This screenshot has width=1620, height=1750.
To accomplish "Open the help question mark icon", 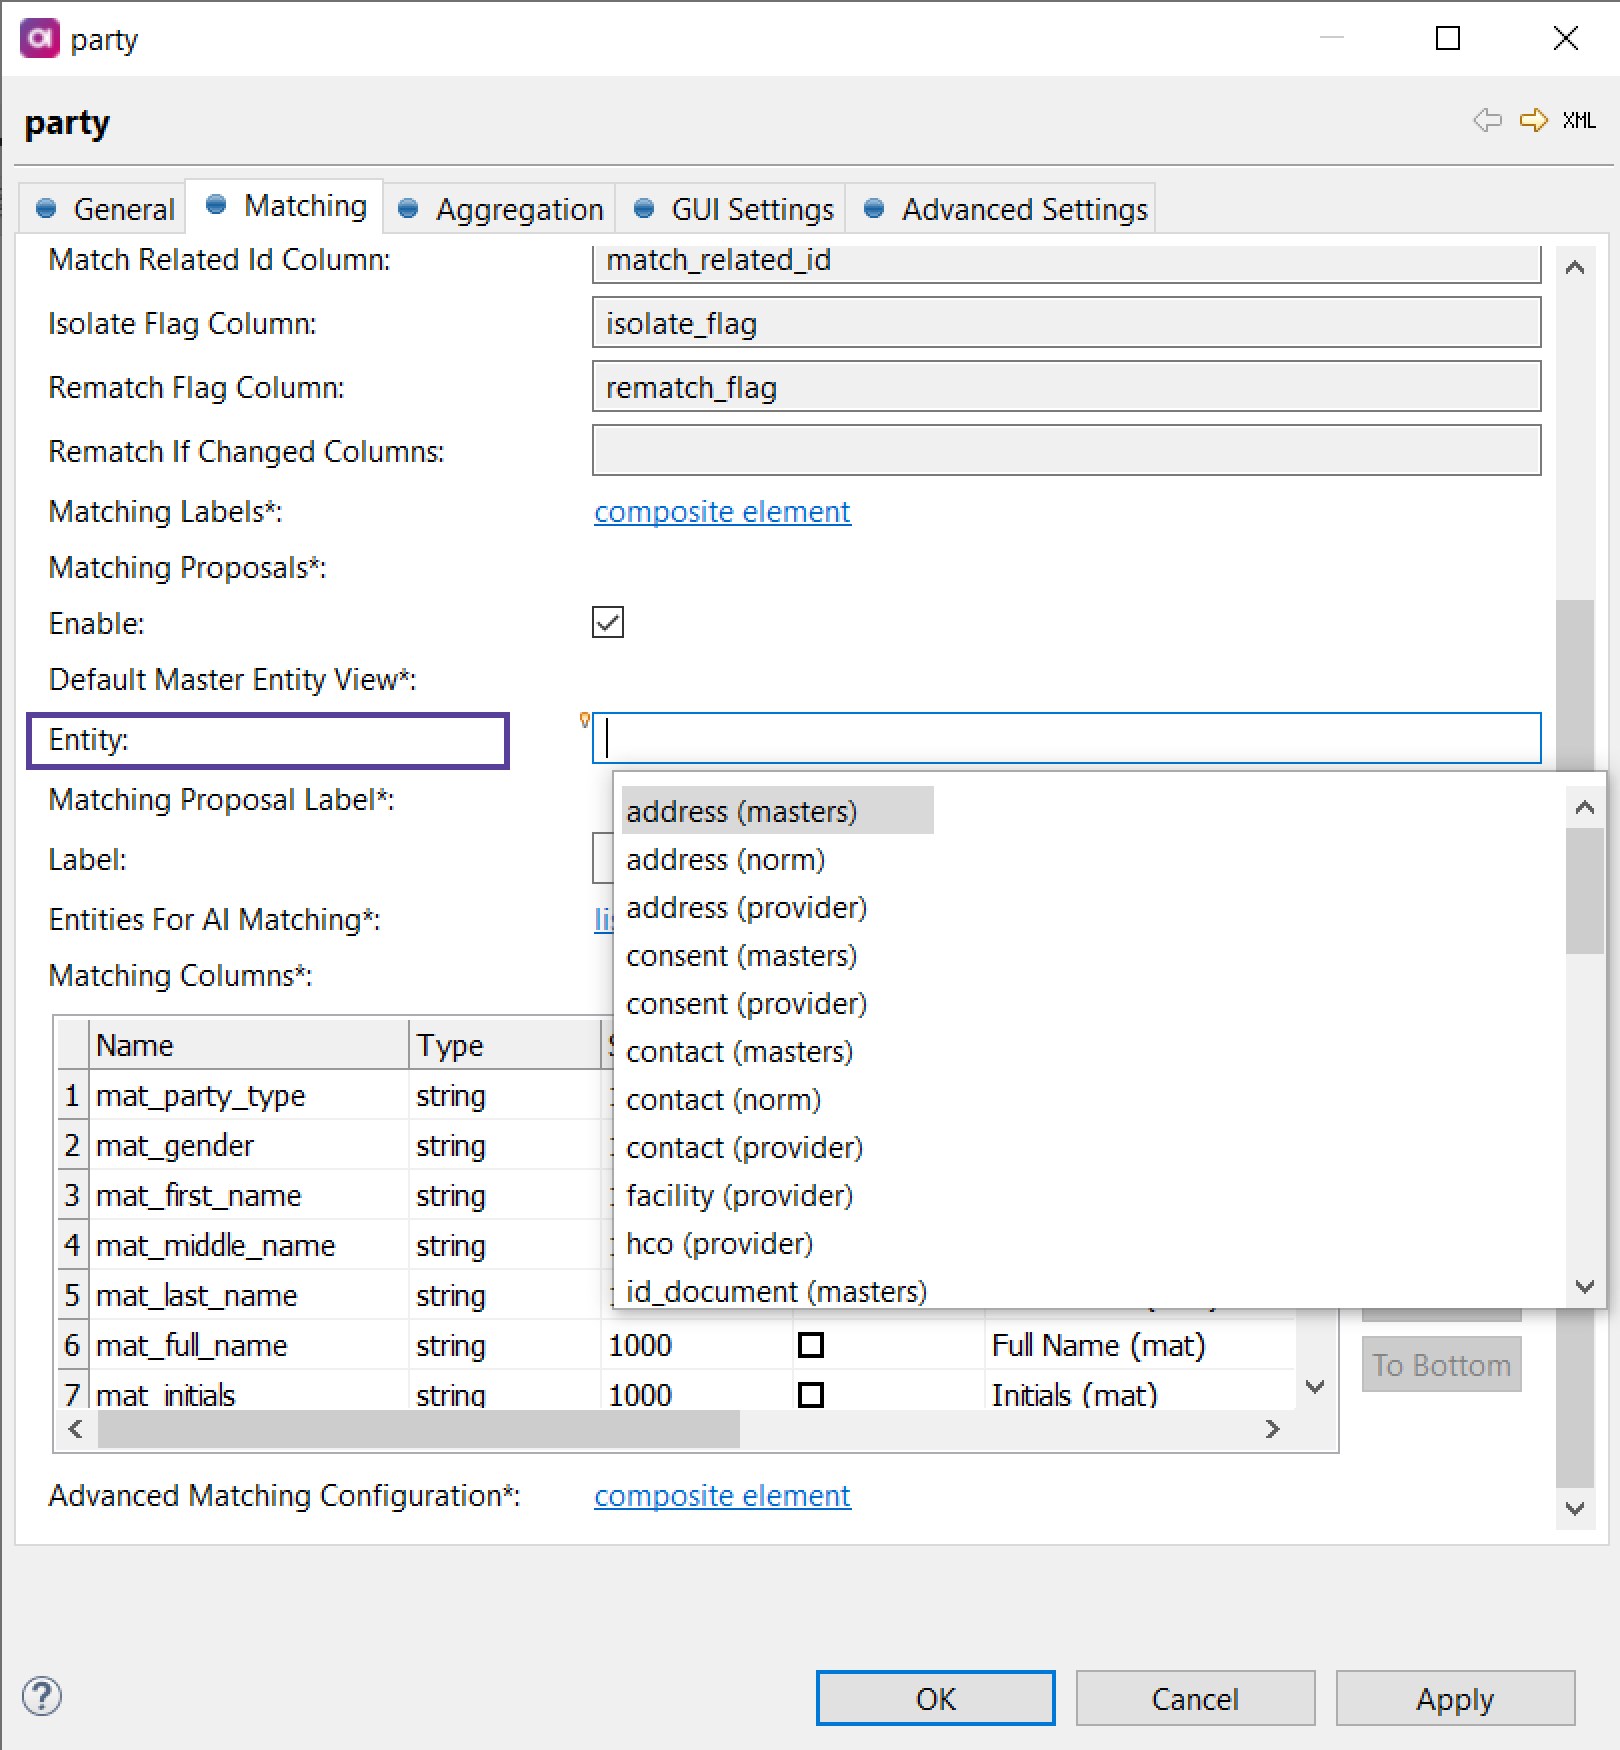I will 42,1696.
